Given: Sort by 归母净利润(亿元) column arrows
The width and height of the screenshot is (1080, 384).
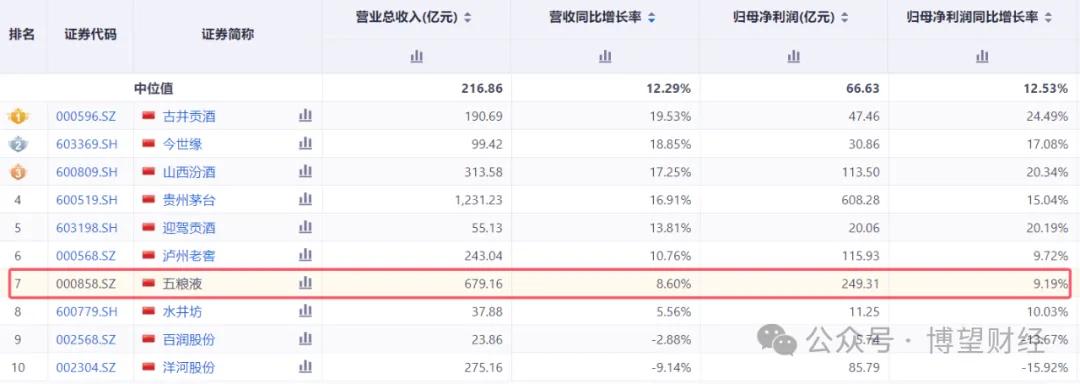Looking at the screenshot, I should 845,19.
